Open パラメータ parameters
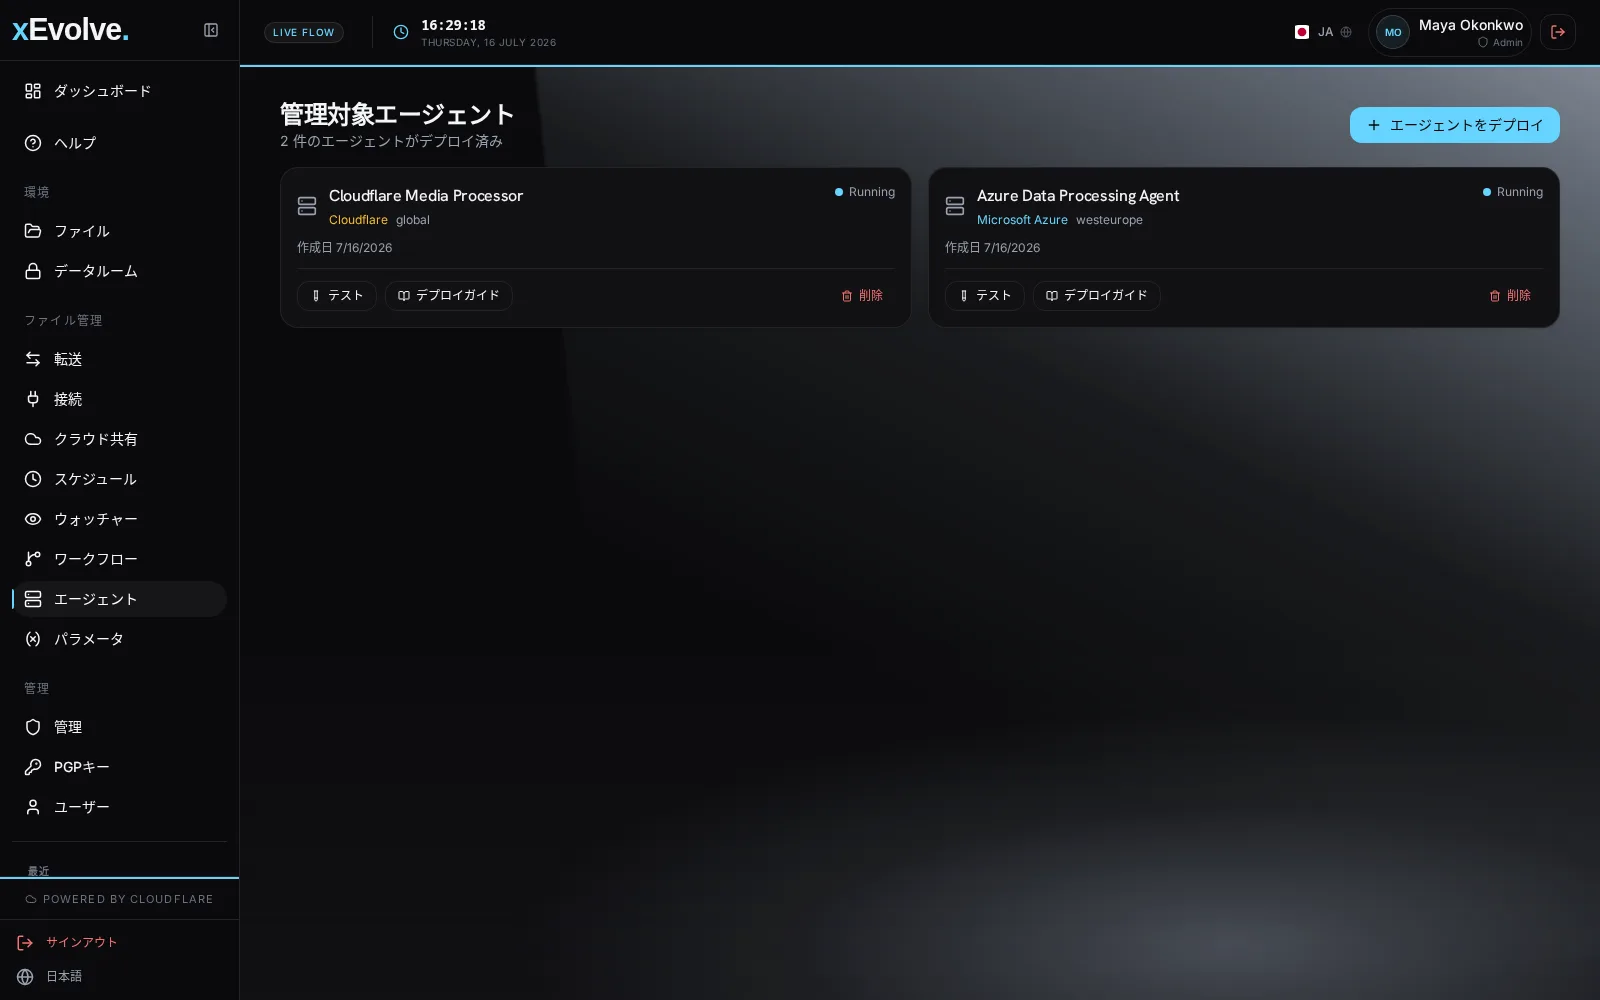The image size is (1600, 1000). 119,639
